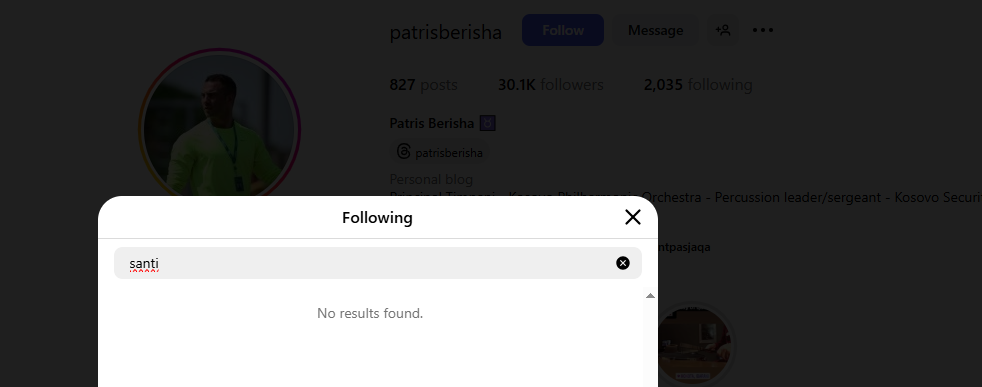Screen dimensions: 982x387
Task: Open the patrisberisha Threads profile link
Action: (x=440, y=152)
